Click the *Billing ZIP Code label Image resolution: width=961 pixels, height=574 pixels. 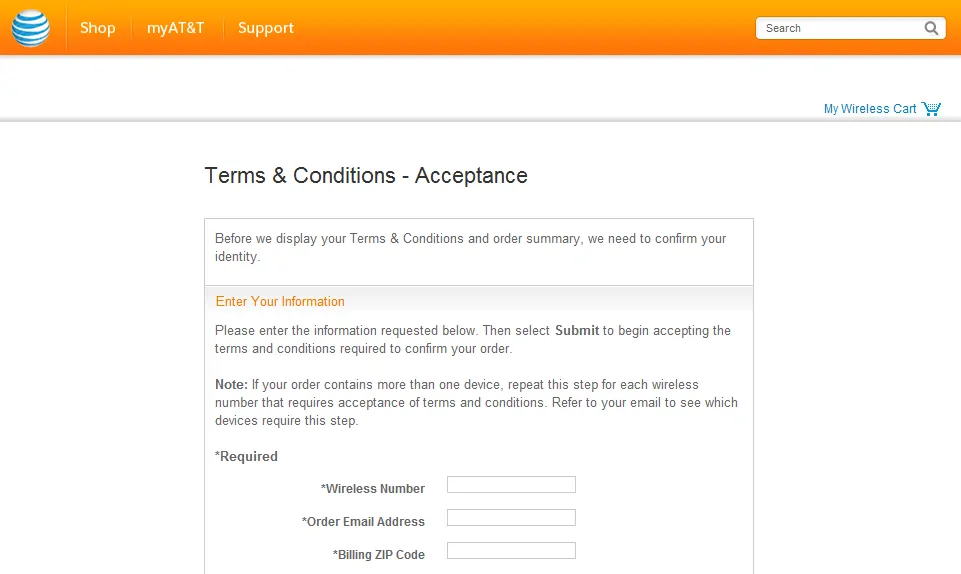[x=379, y=555]
